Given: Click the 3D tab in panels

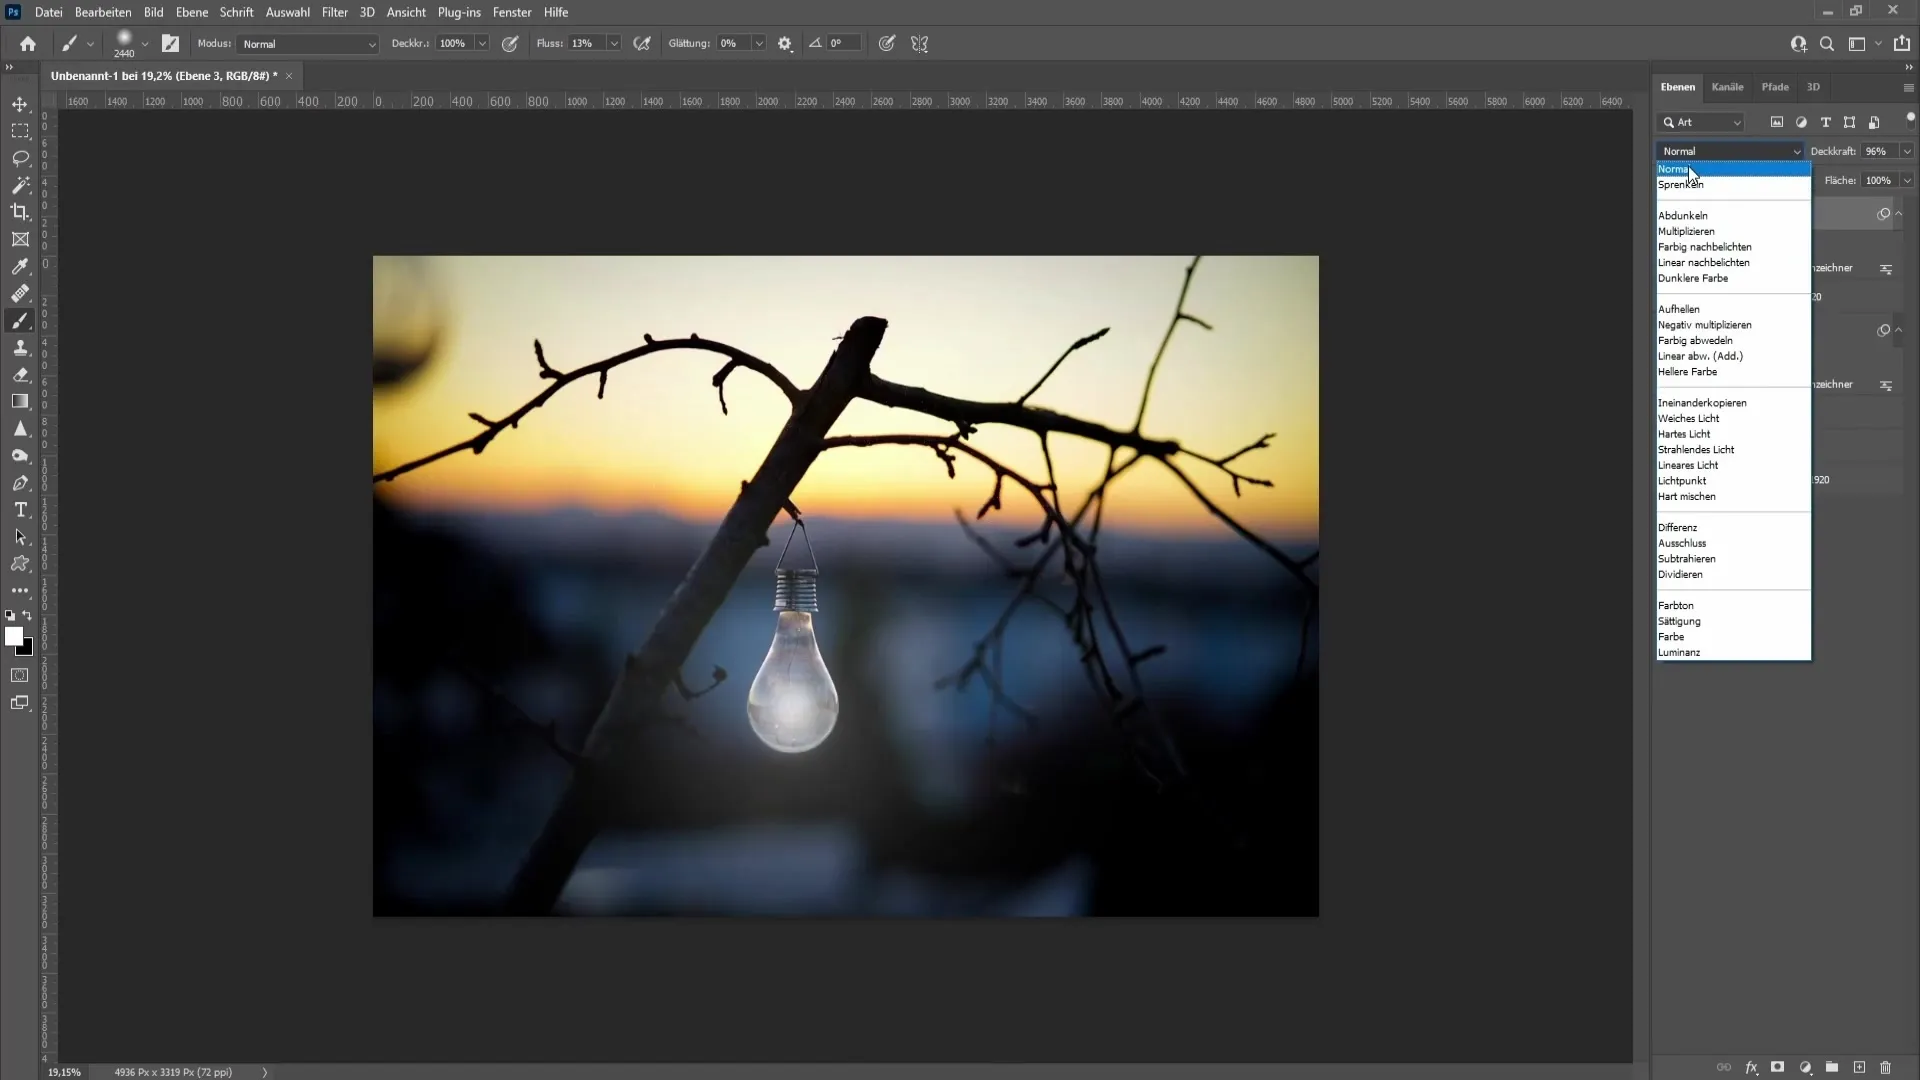Looking at the screenshot, I should (x=1813, y=86).
